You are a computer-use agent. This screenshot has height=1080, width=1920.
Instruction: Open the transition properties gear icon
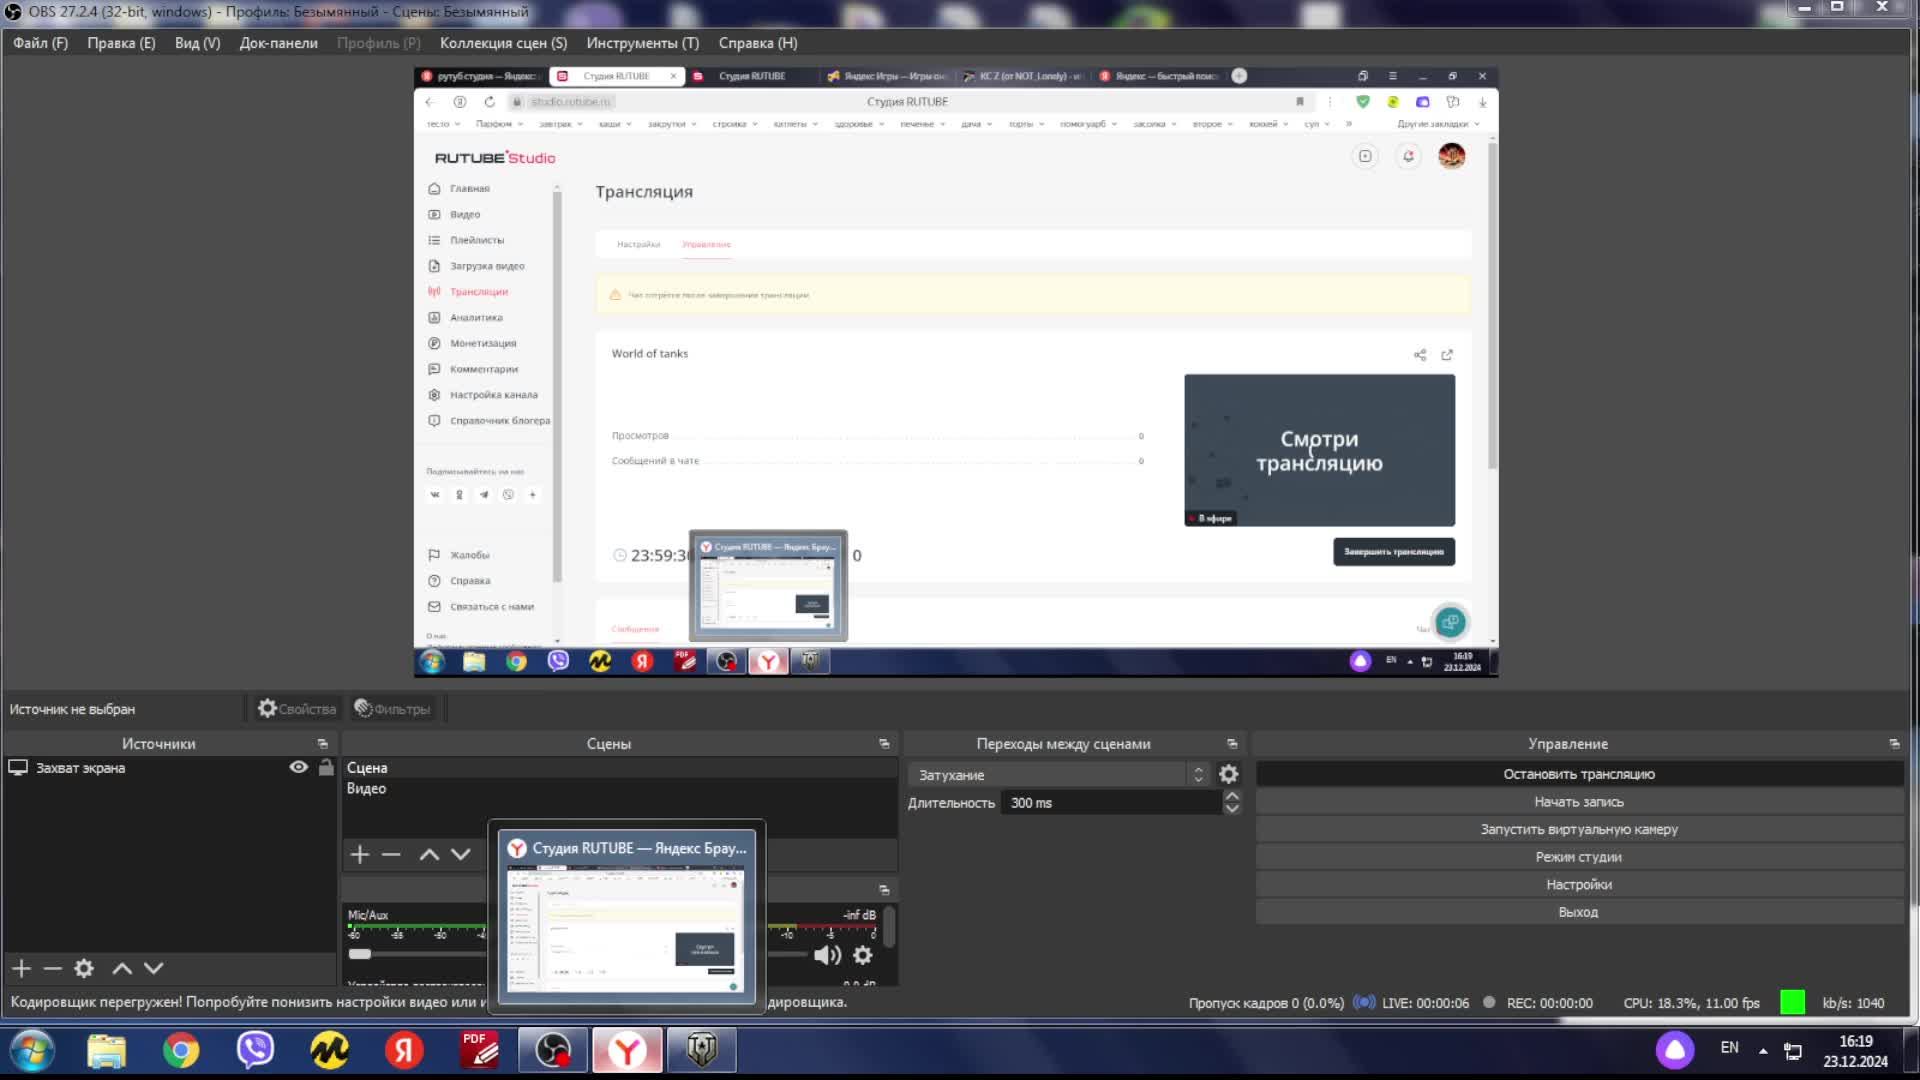click(1229, 774)
